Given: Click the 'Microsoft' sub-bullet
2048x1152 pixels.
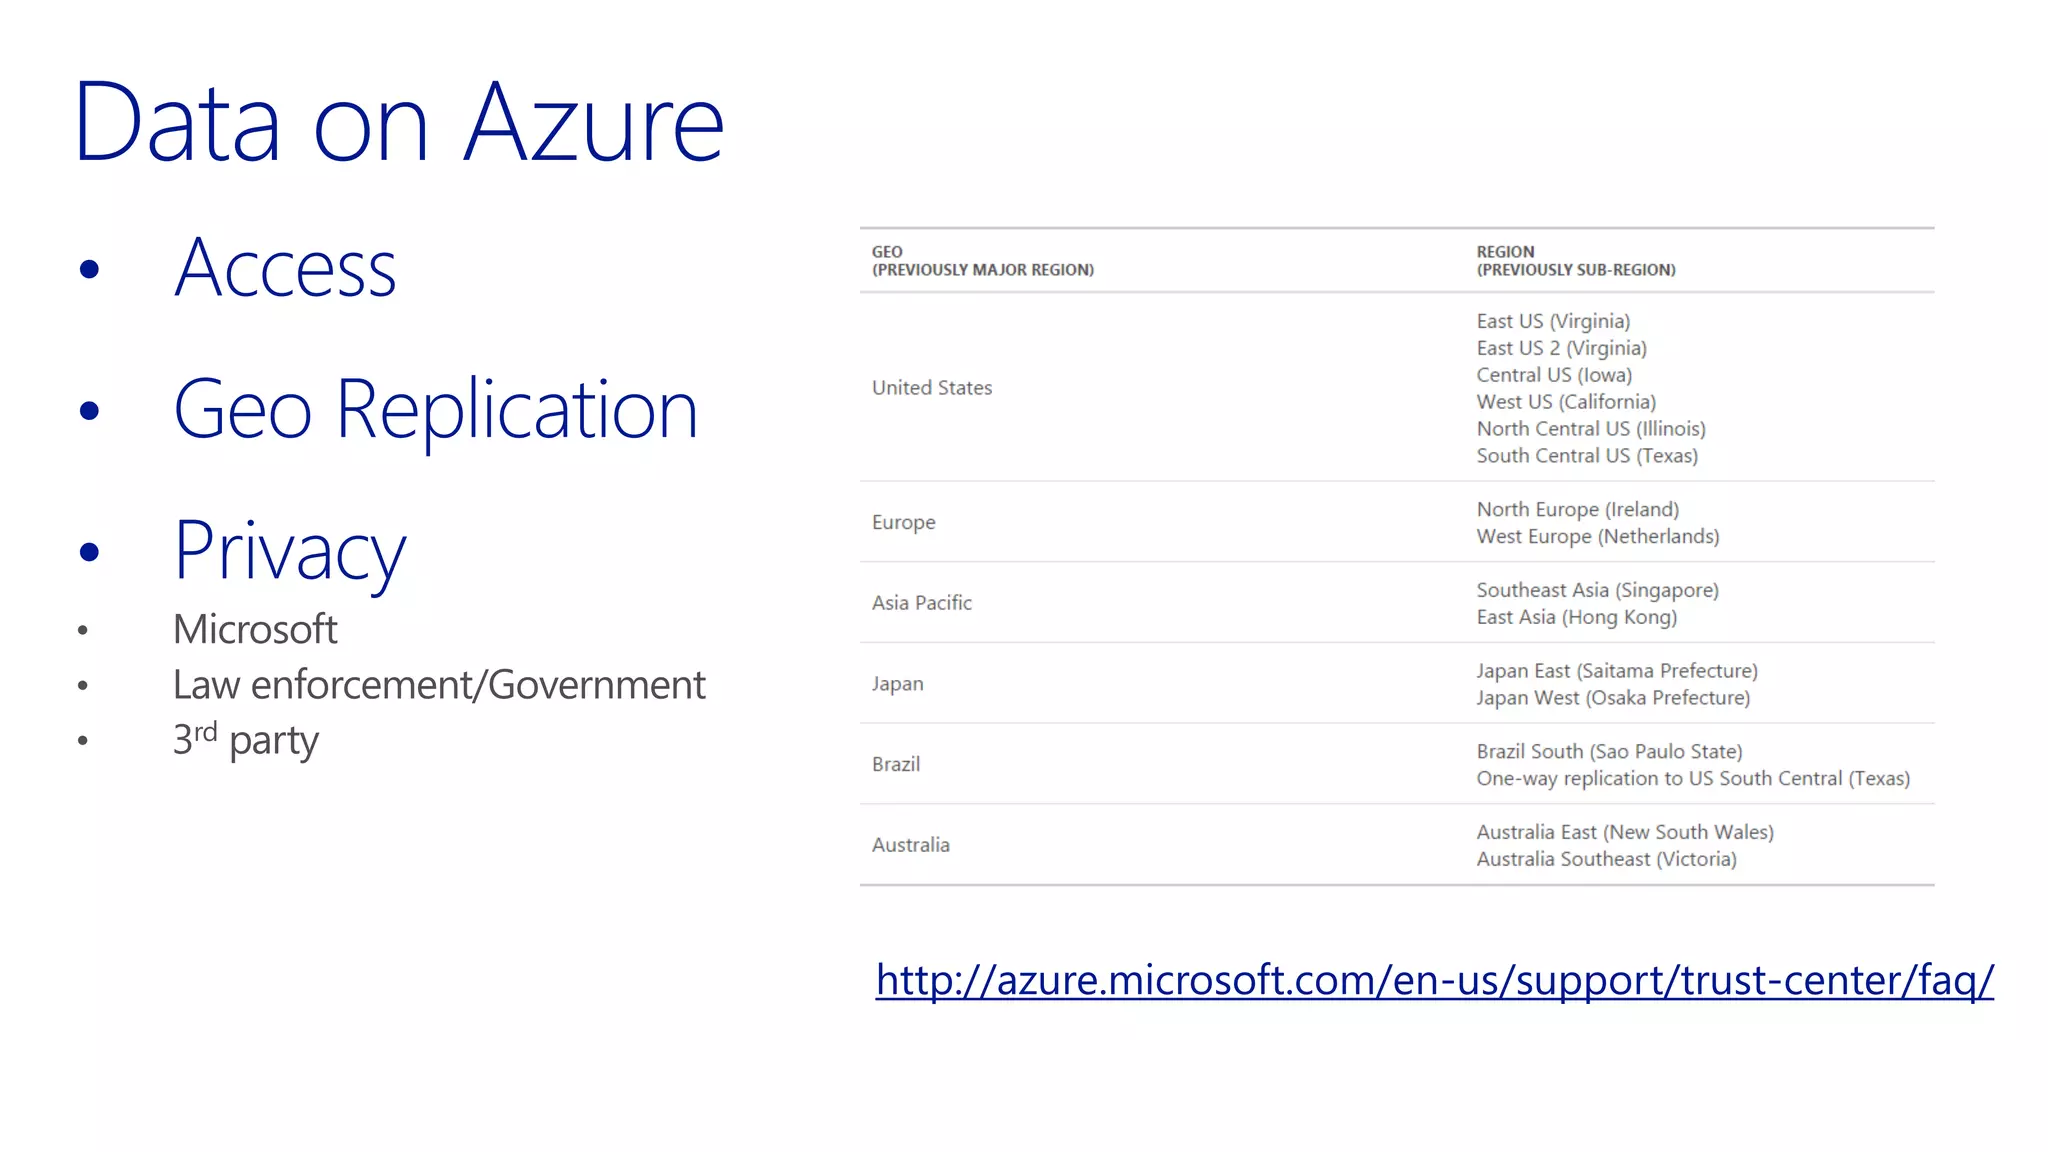Looking at the screenshot, I should (255, 629).
